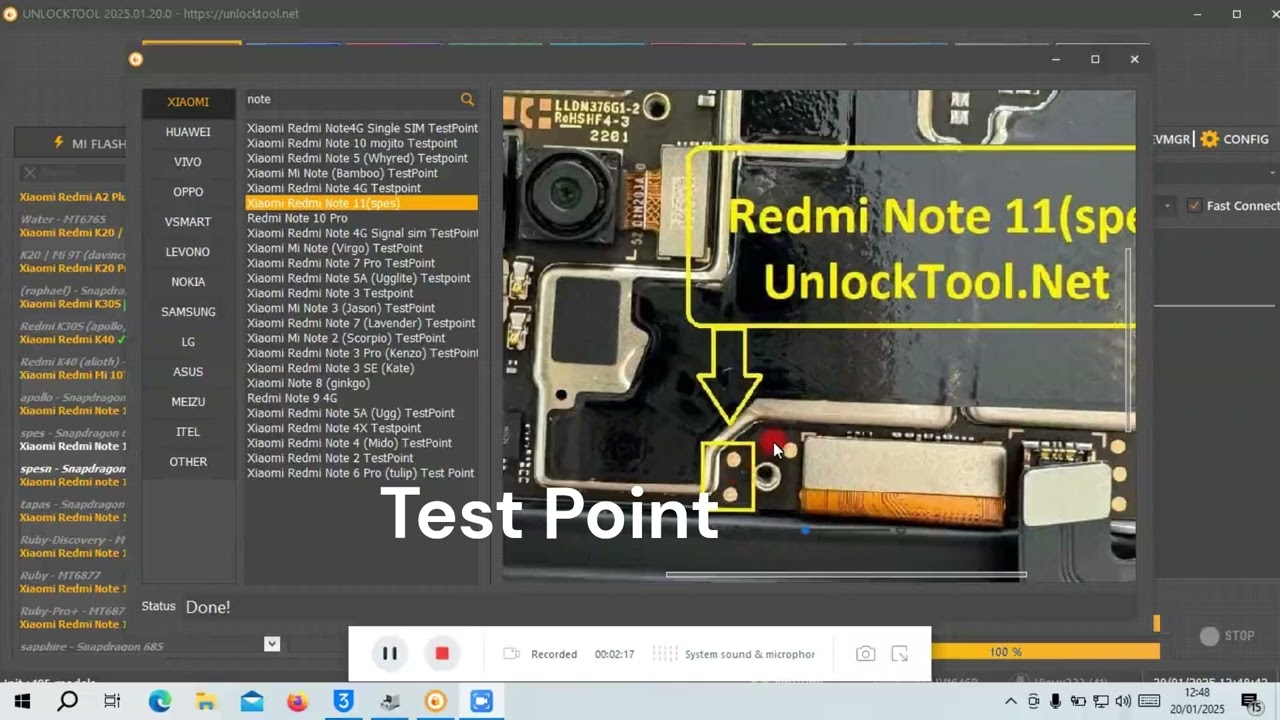Open File Explorer from the taskbar
This screenshot has height=720, width=1280.
[205, 702]
